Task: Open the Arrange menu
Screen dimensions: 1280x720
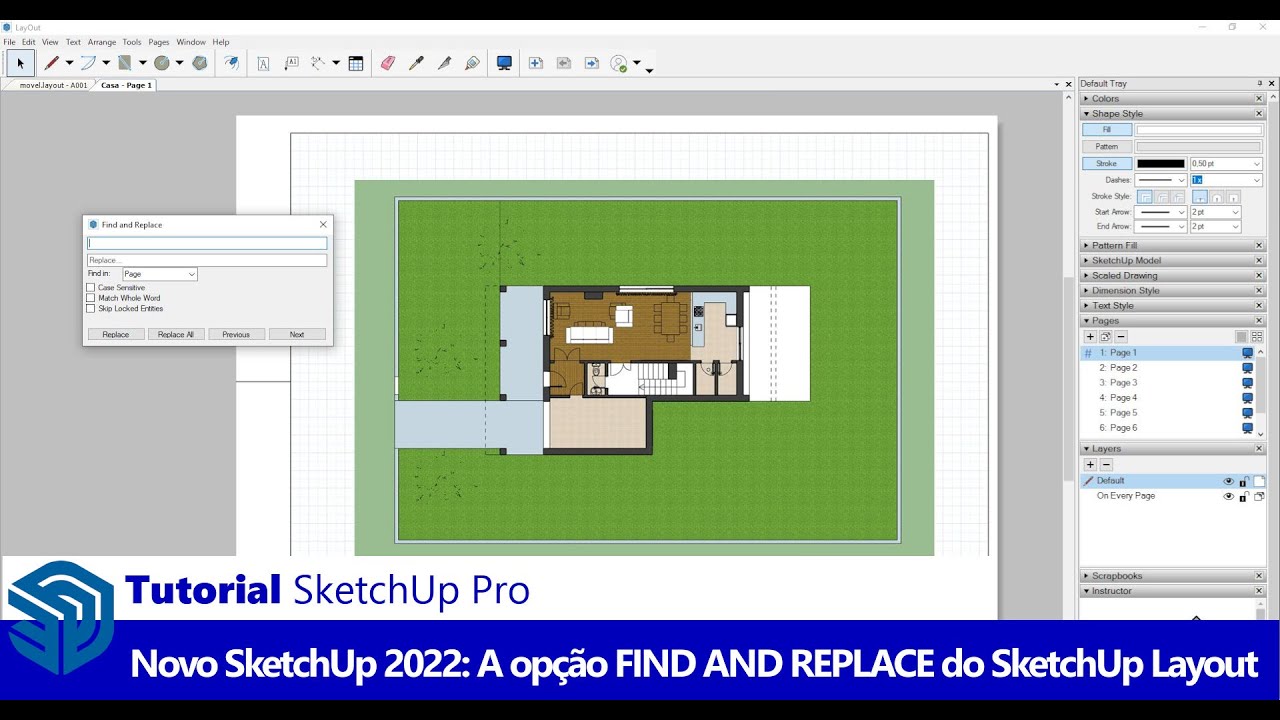Action: click(x=102, y=42)
